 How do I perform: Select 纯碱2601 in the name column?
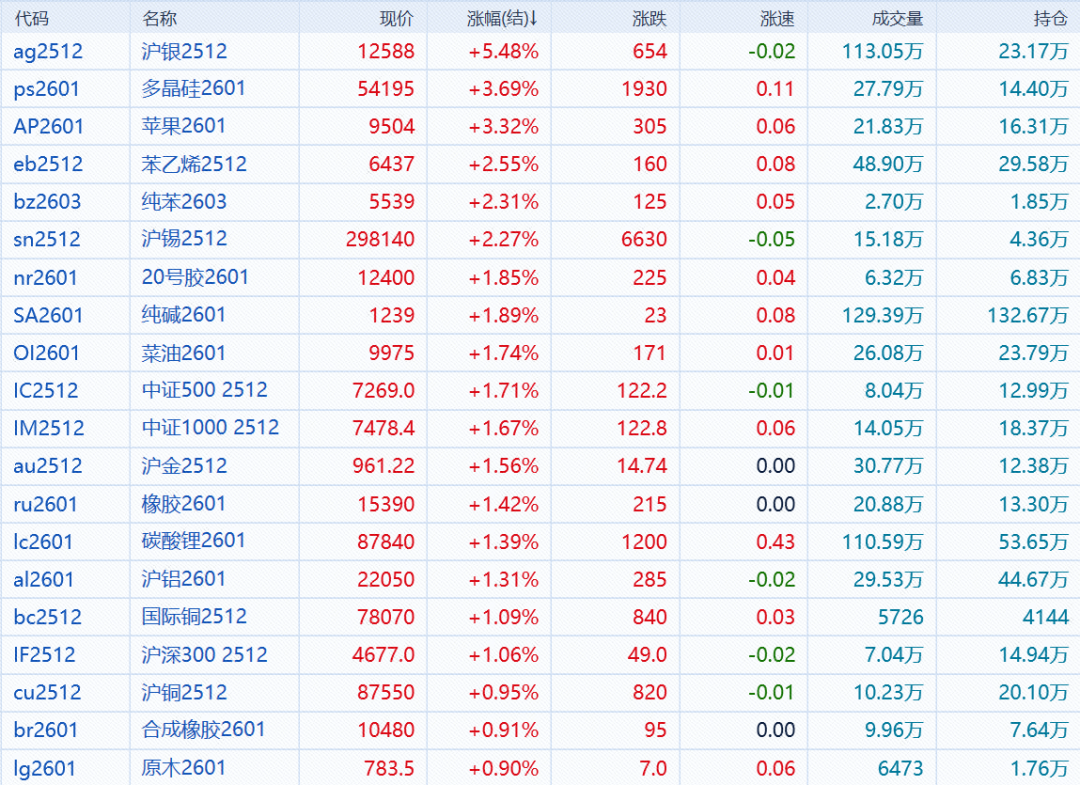point(184,315)
